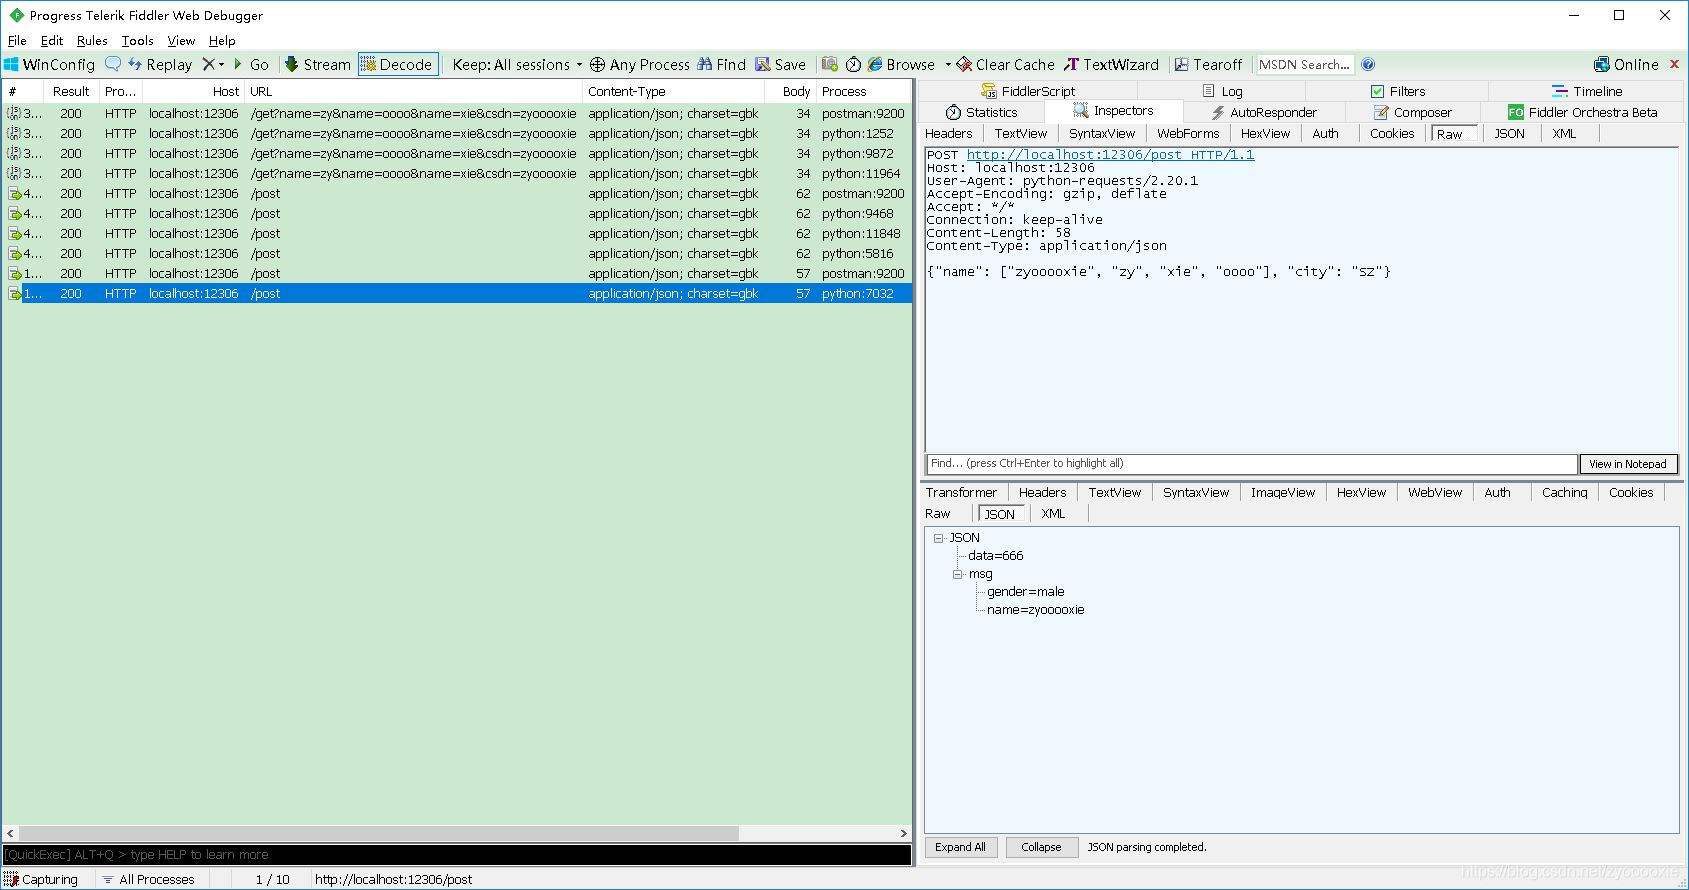Click the Find text box in request inspector
The width and height of the screenshot is (1689, 890).
[x=1251, y=463]
